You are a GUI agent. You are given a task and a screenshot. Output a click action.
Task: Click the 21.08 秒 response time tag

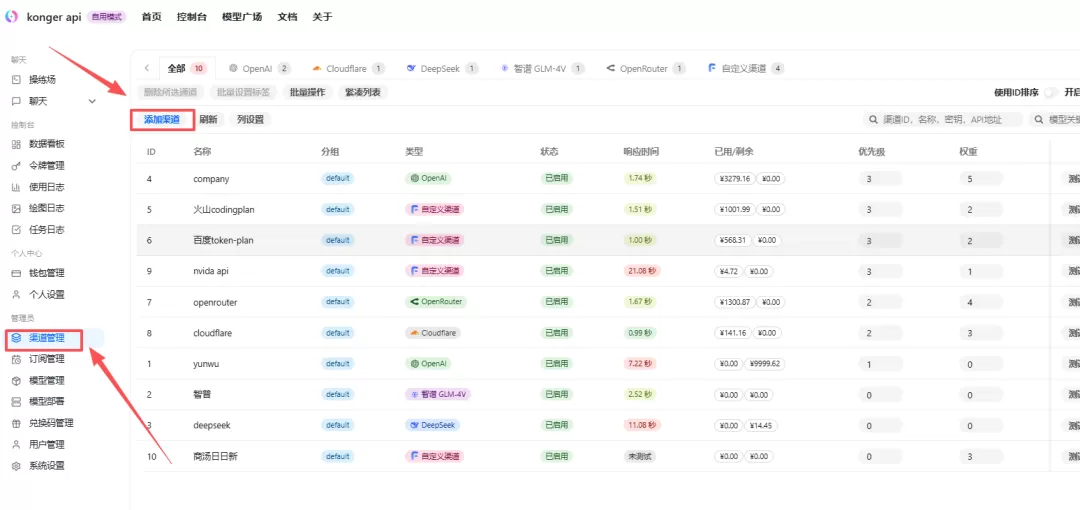641,271
